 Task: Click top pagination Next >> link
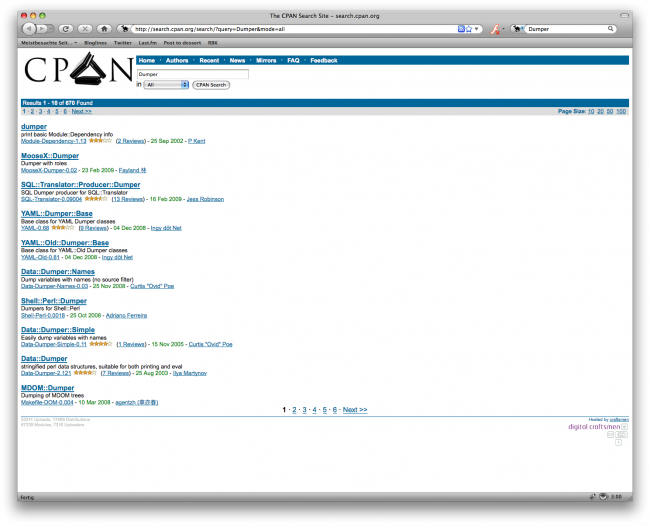[x=81, y=111]
